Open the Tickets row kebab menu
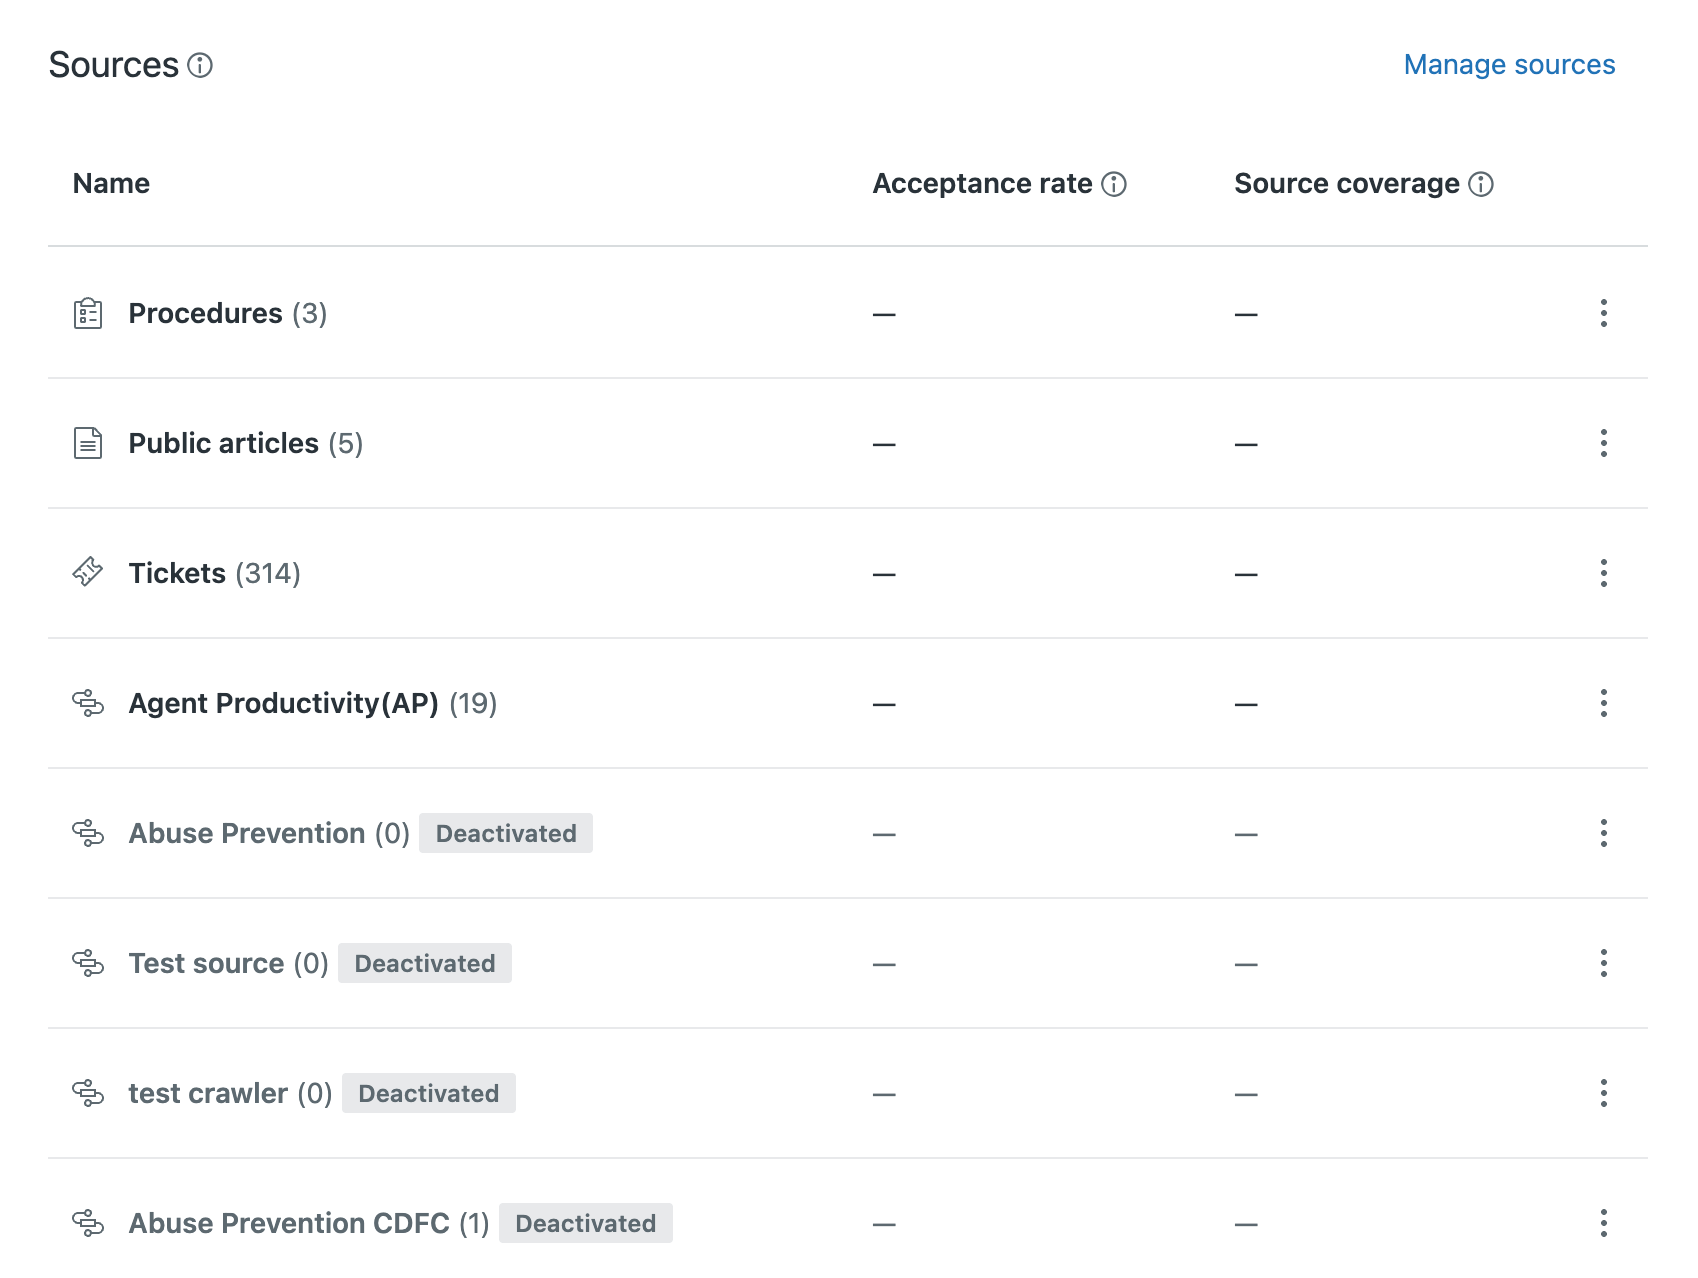Image resolution: width=1698 pixels, height=1278 pixels. point(1604,573)
